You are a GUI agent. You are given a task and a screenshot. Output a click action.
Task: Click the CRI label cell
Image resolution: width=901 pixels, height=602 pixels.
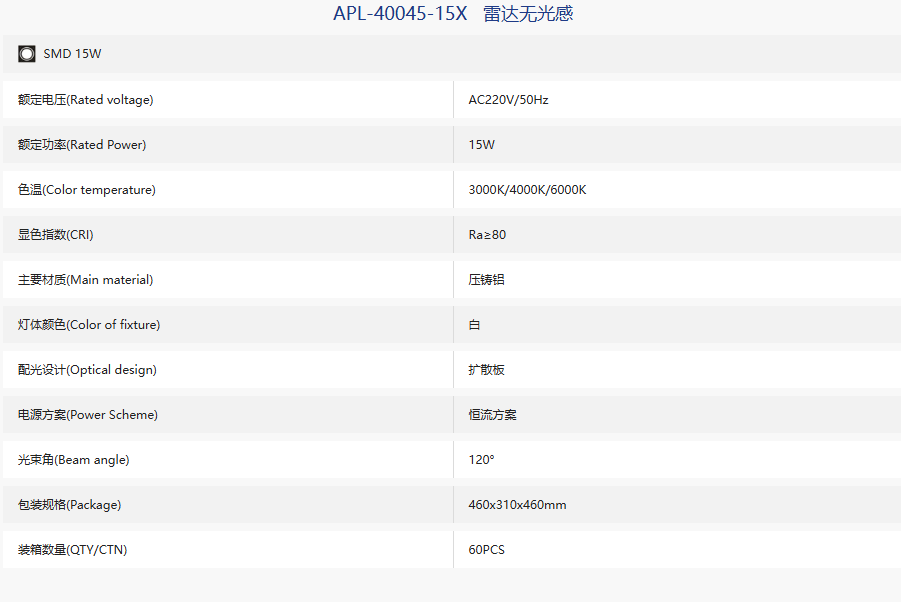coord(228,235)
